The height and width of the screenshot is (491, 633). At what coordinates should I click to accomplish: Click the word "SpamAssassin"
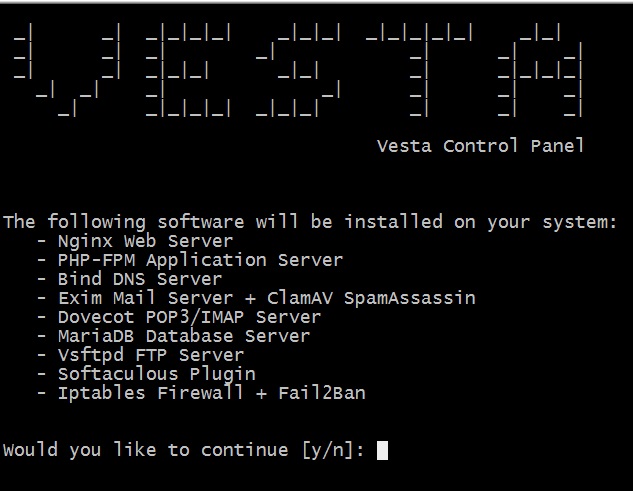410,298
